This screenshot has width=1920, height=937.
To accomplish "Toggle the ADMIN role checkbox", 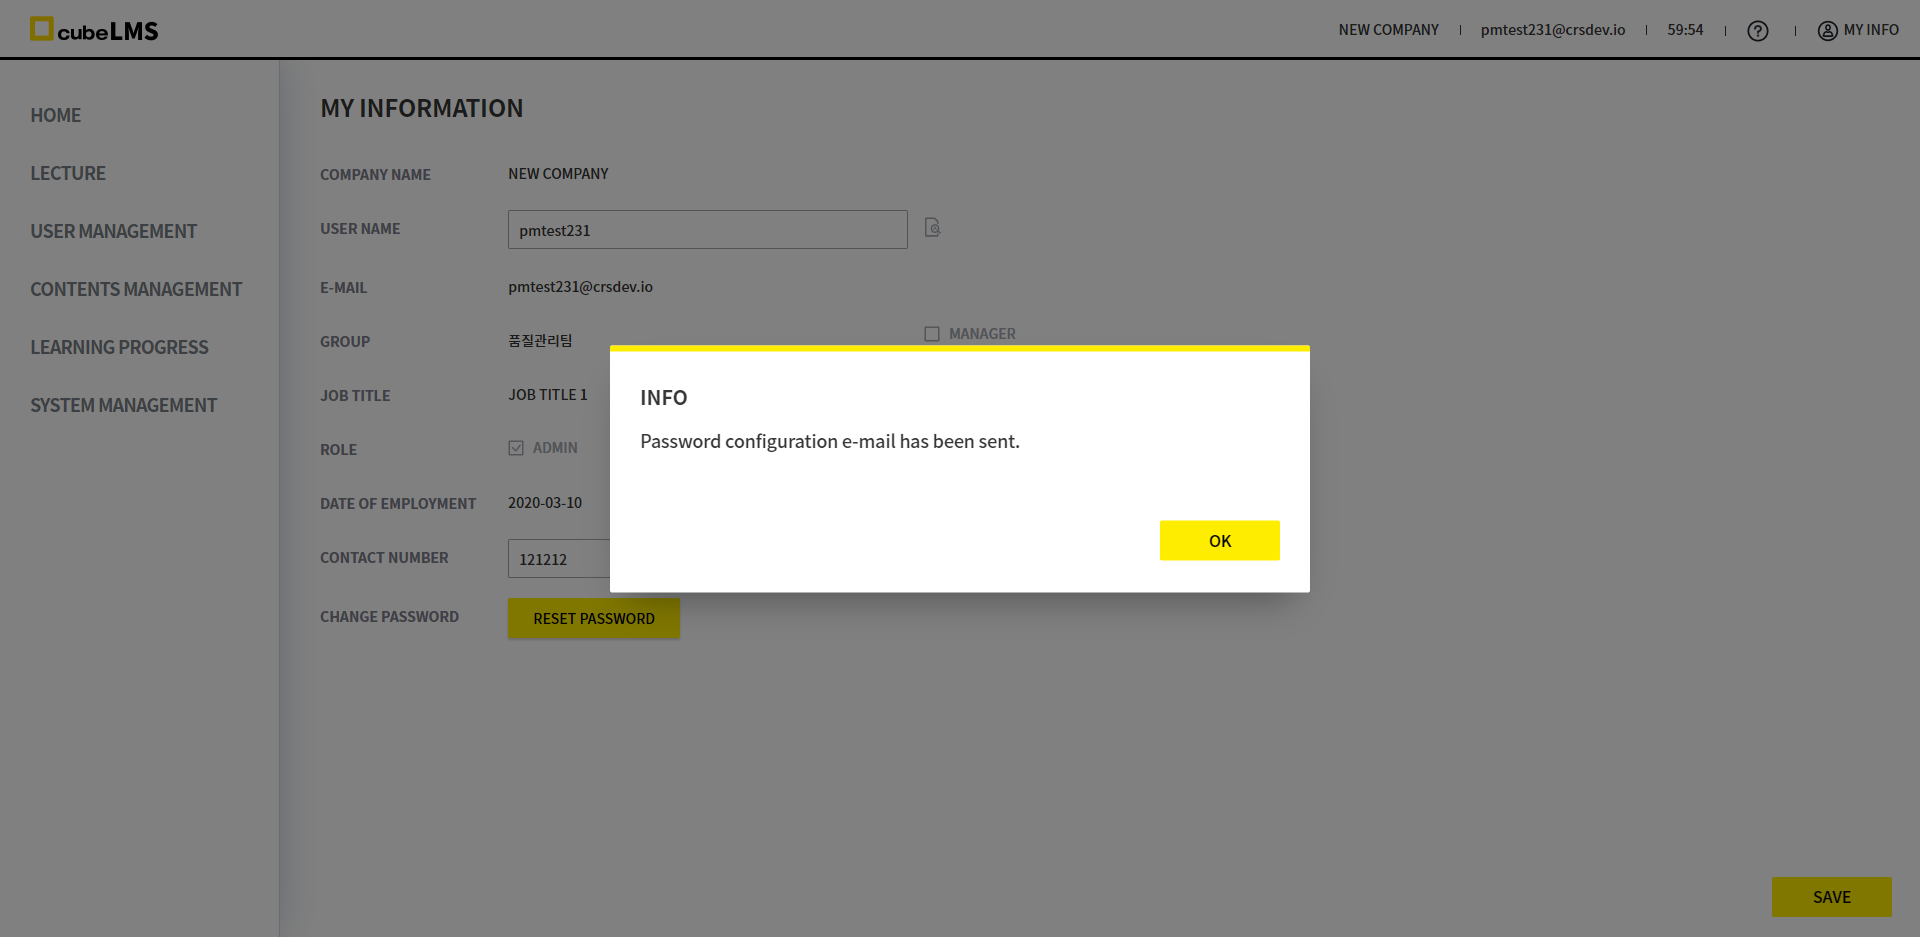I will point(516,448).
